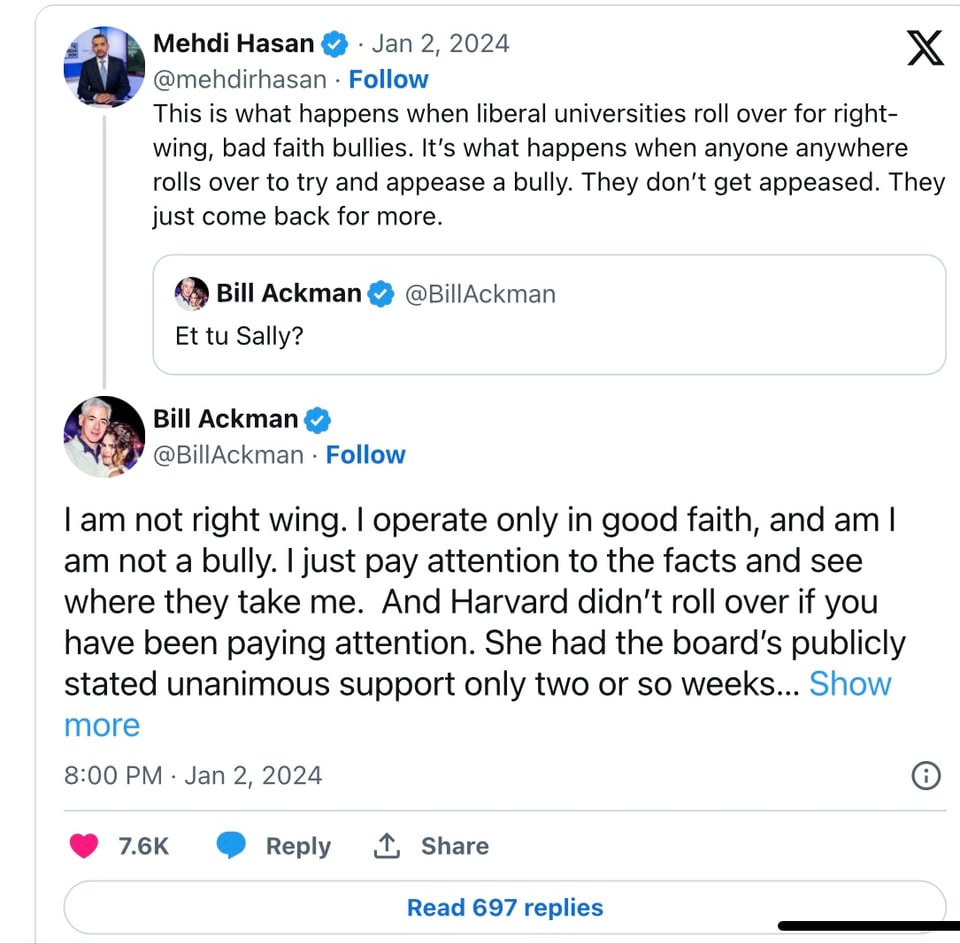Open Bill Ackman's large profile picture
The height and width of the screenshot is (944, 960).
[x=104, y=437]
